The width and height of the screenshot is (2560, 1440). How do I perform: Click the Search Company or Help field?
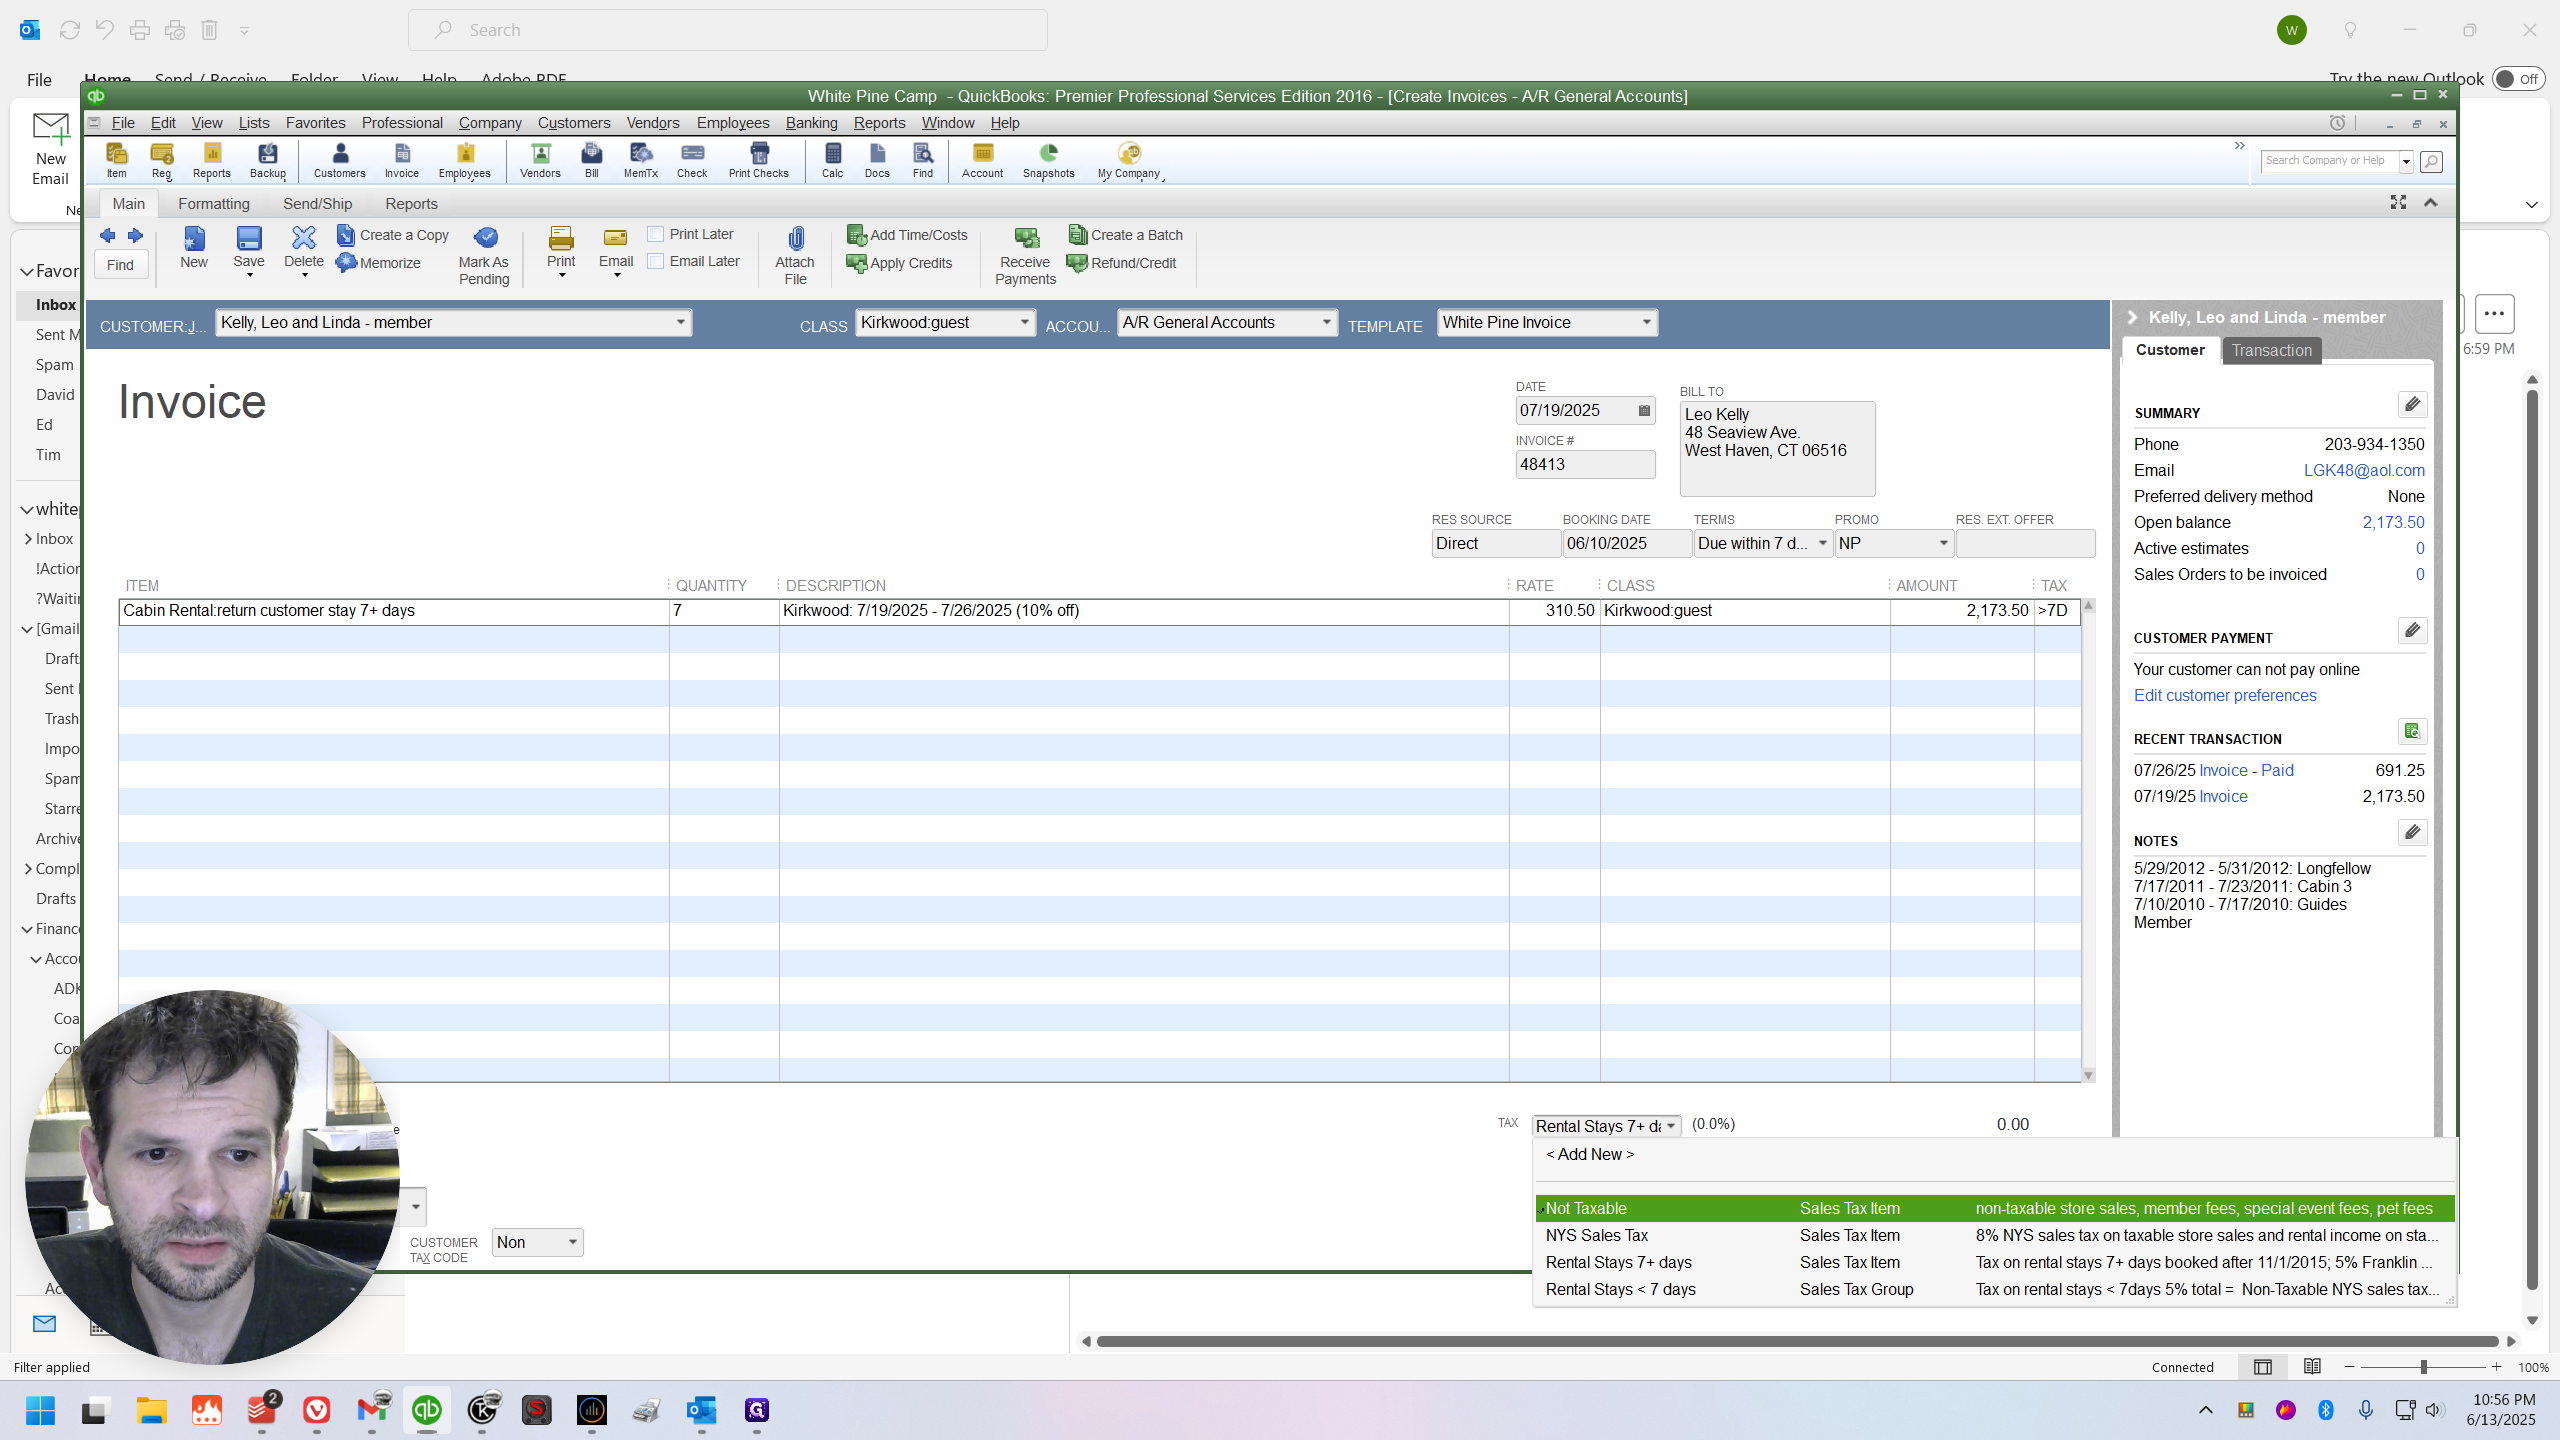coord(2329,160)
